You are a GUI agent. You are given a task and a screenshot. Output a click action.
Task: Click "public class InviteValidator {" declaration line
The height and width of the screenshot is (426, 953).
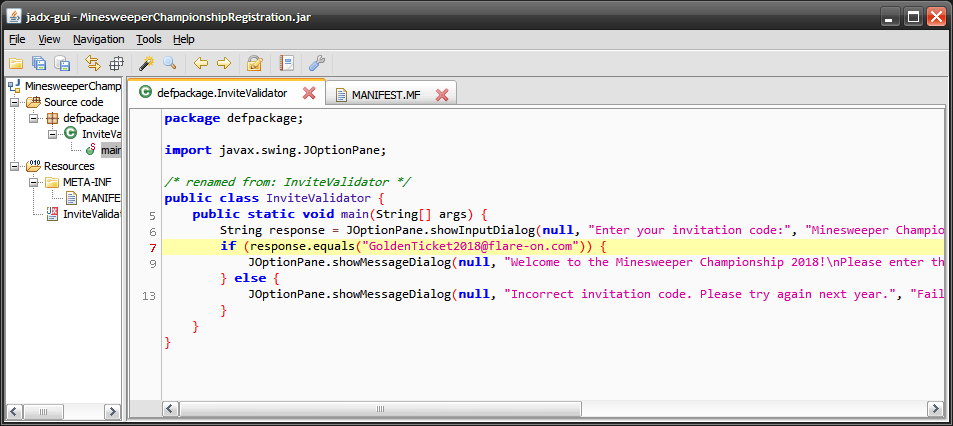[275, 198]
